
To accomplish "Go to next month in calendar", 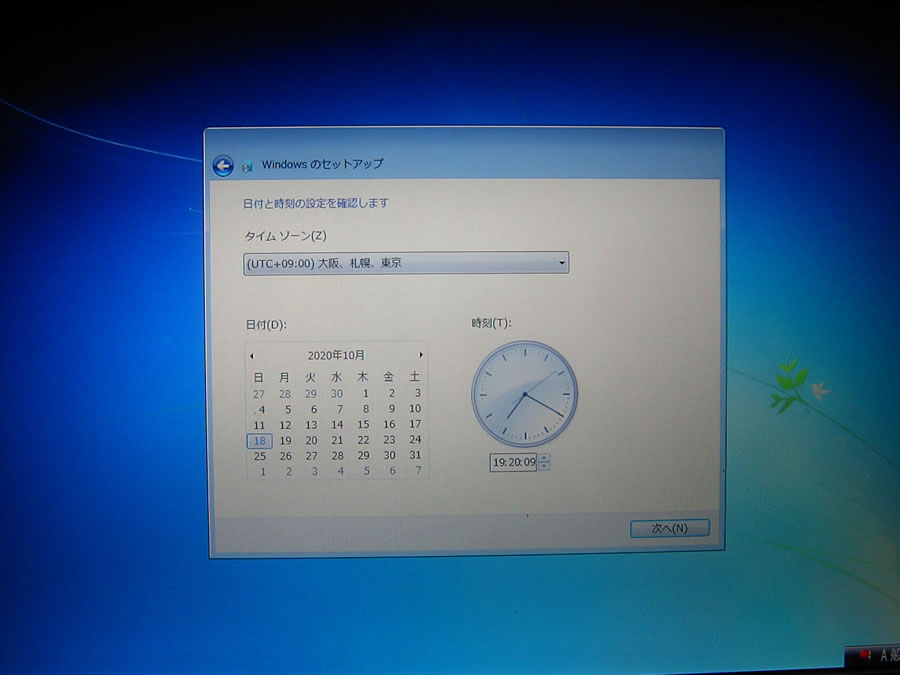I will coord(421,355).
